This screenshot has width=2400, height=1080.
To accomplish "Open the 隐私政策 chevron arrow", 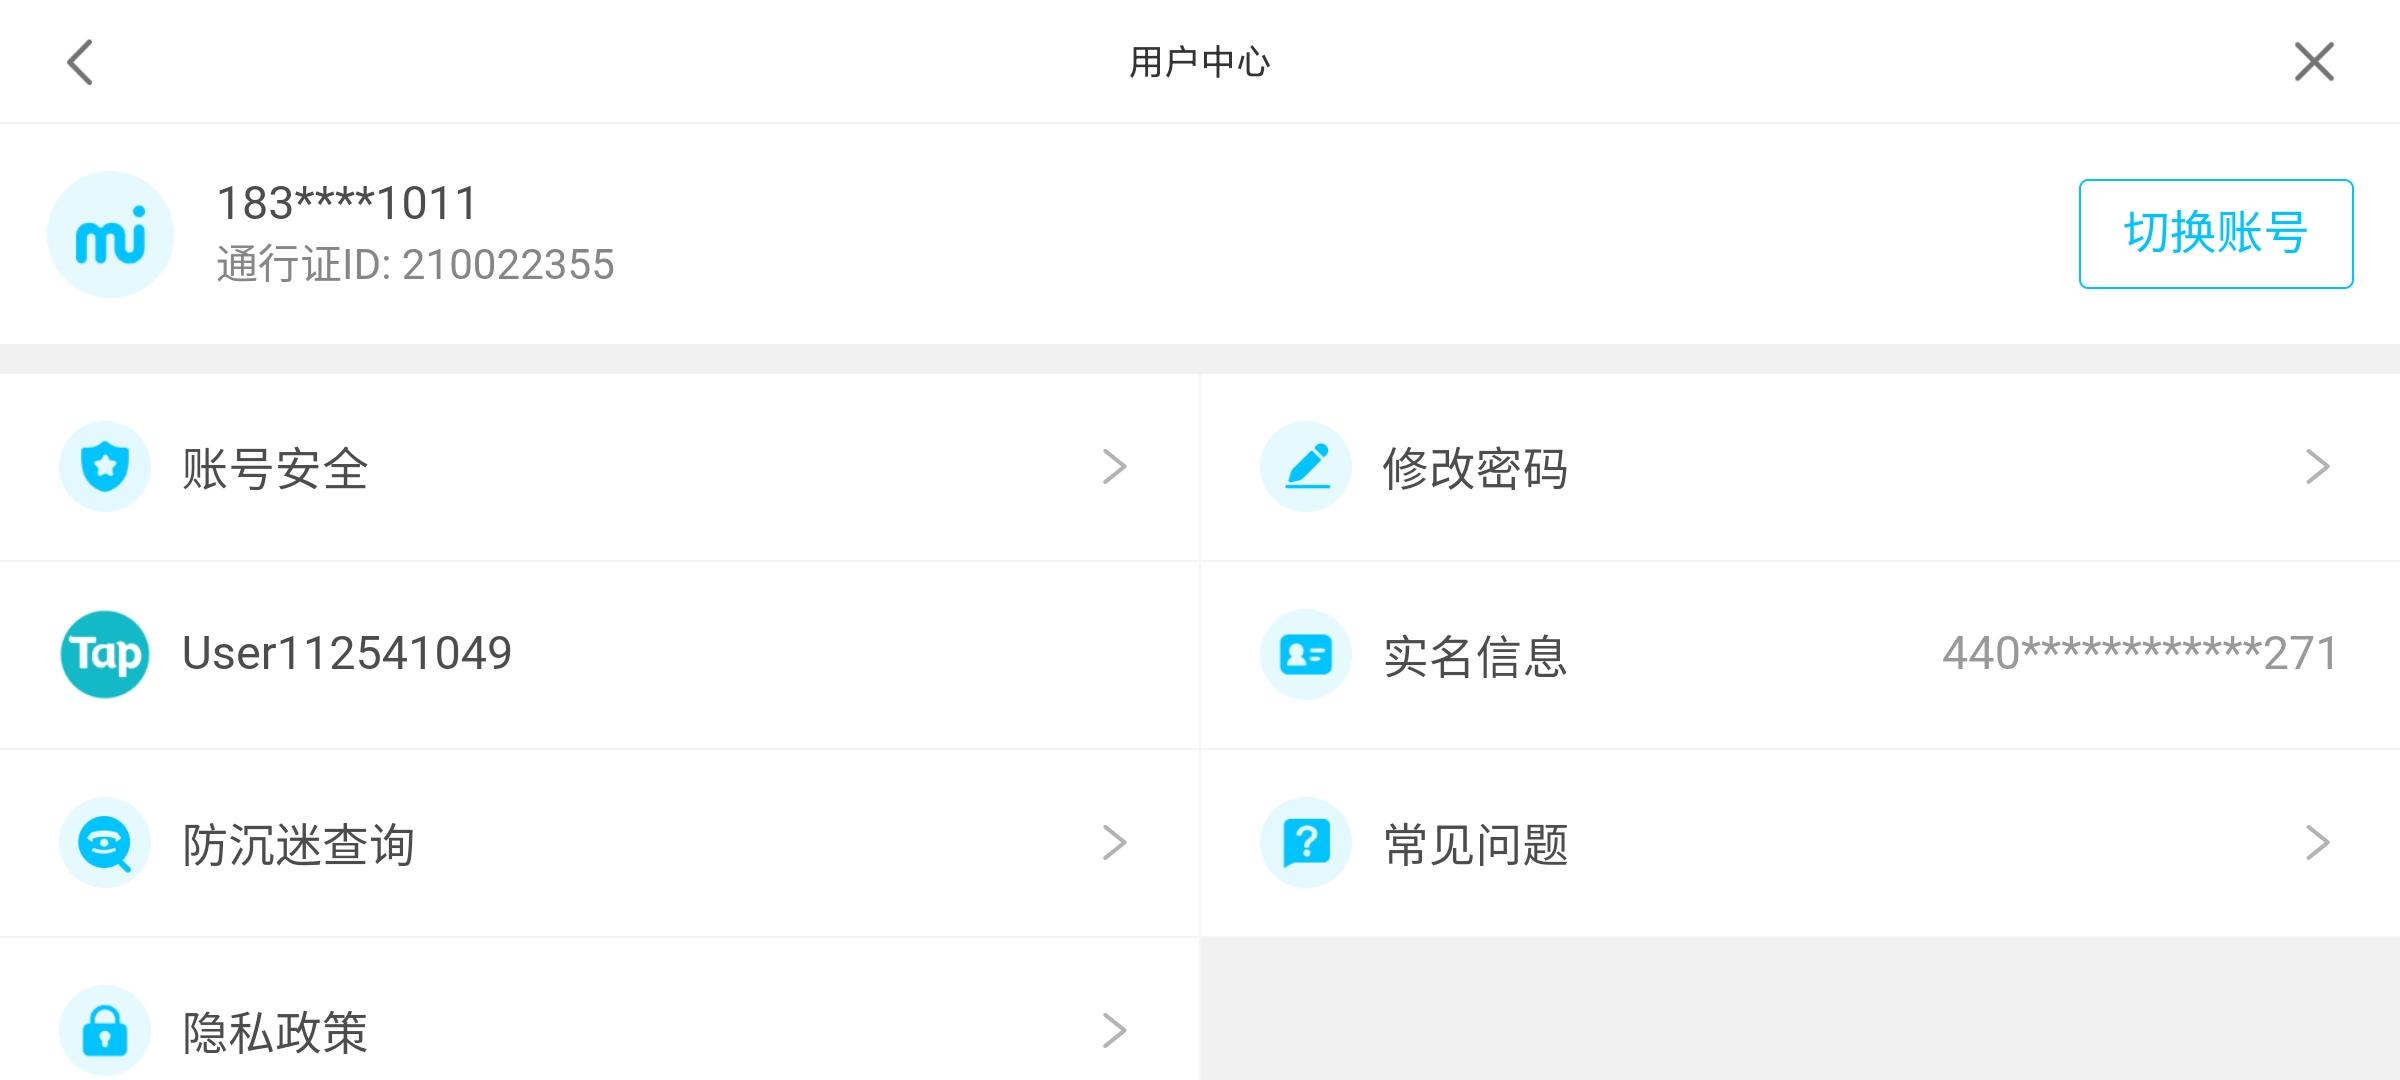I will (x=1114, y=1031).
